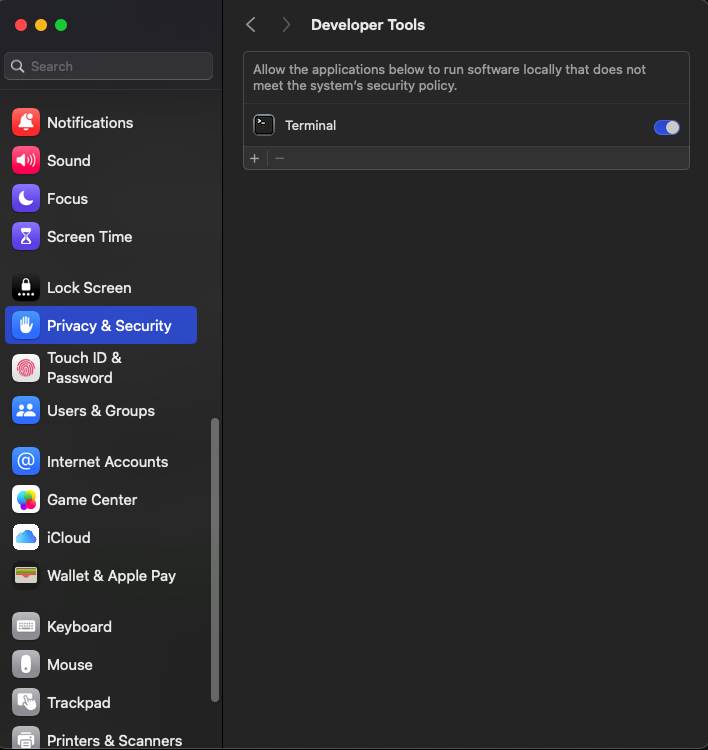Select Game Center label
The image size is (708, 750).
point(92,500)
